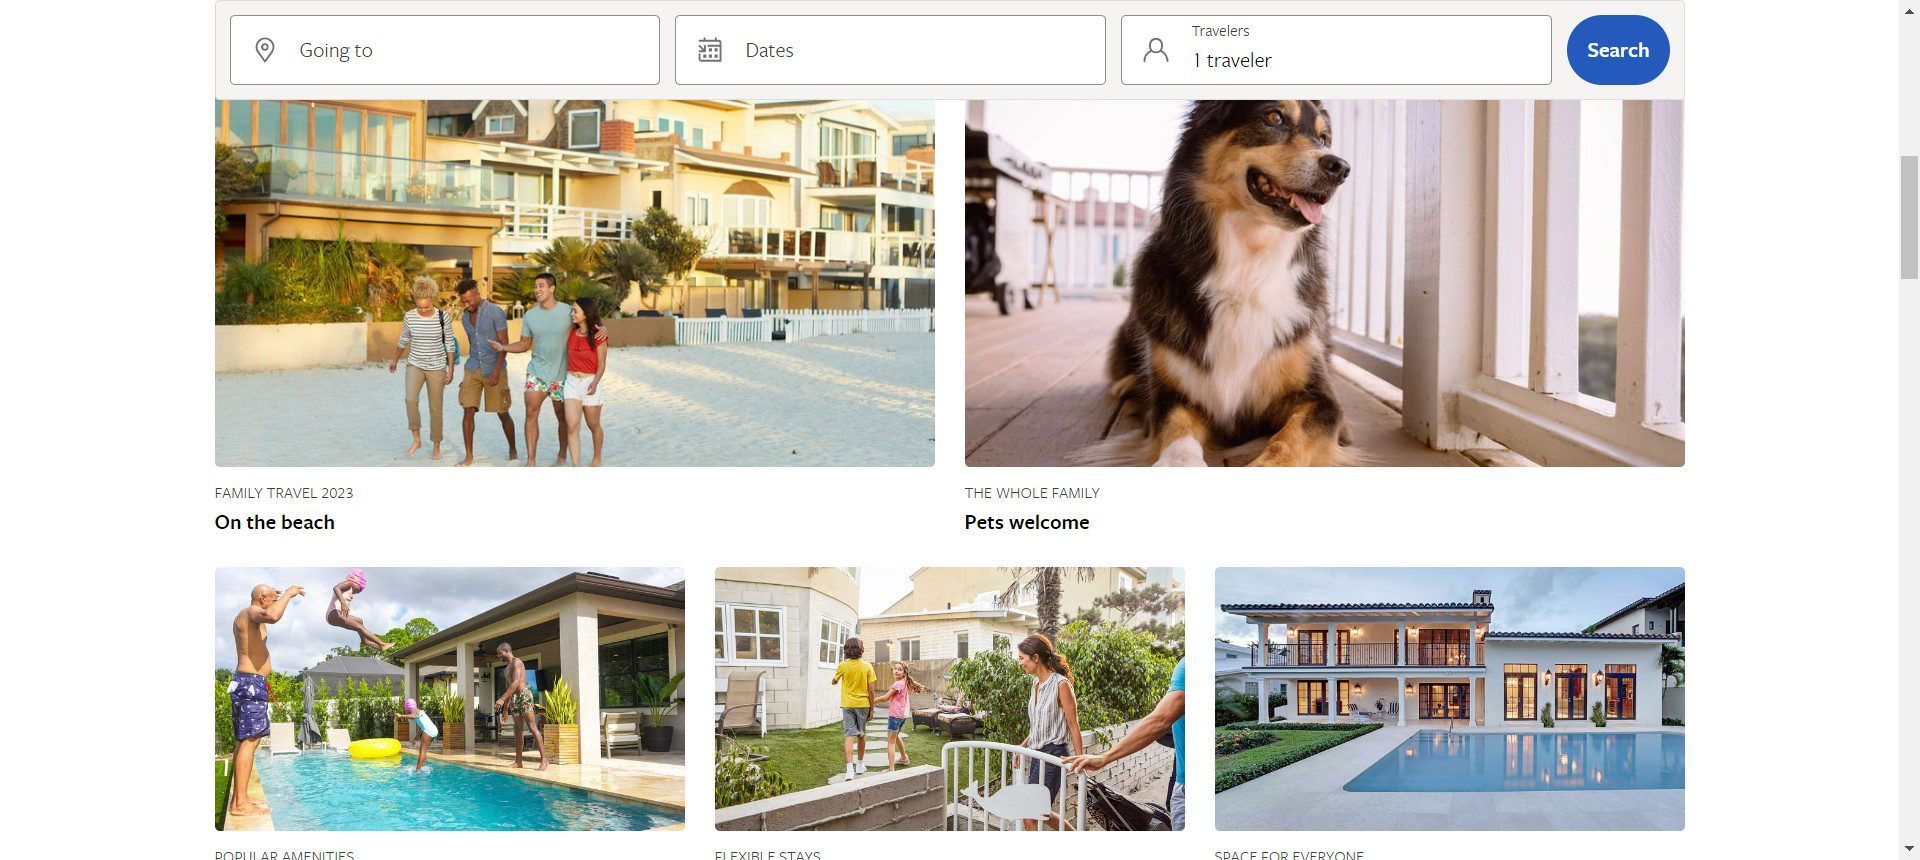Viewport: 1920px width, 860px height.
Task: Click the scrollbar up arrow
Action: pyautogui.click(x=1909, y=9)
